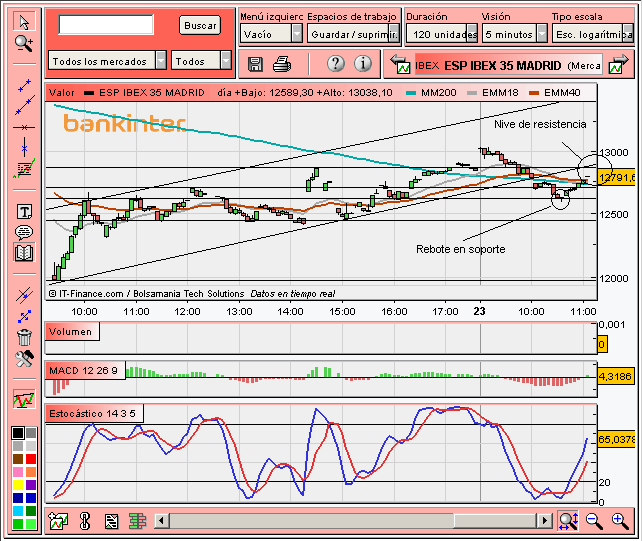Image resolution: width=643 pixels, height=541 pixels.
Task: Choose the extended trend line tool
Action: pyautogui.click(x=24, y=105)
